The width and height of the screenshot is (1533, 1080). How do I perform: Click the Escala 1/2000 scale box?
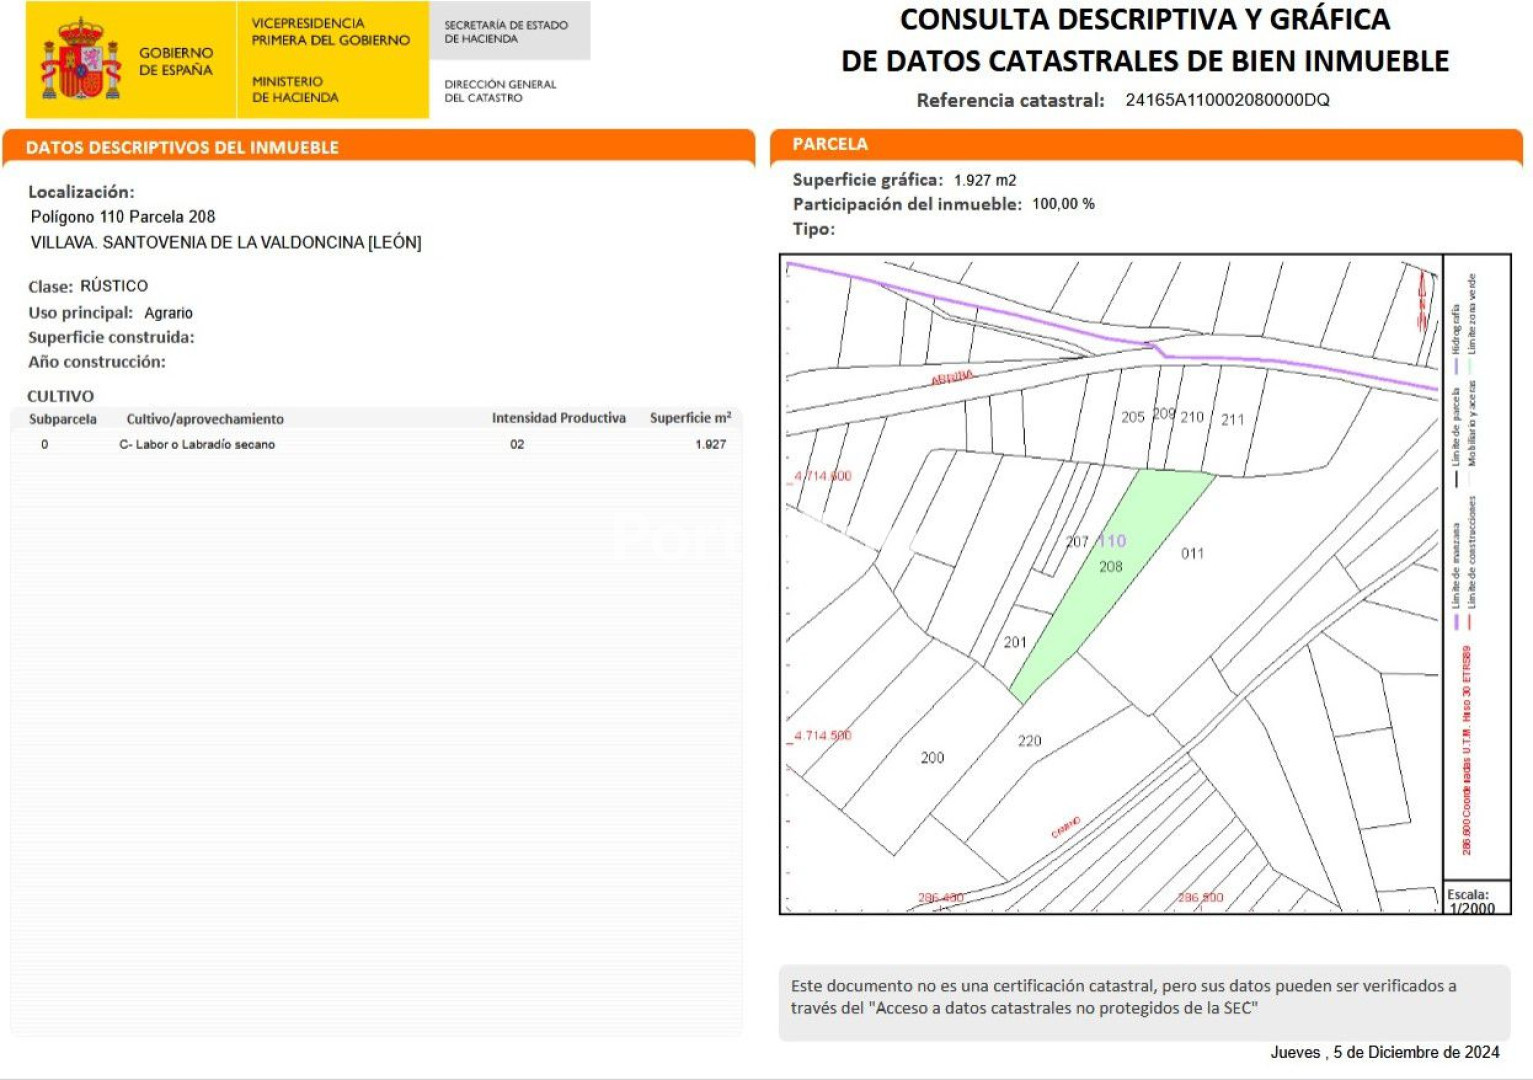tap(1472, 901)
